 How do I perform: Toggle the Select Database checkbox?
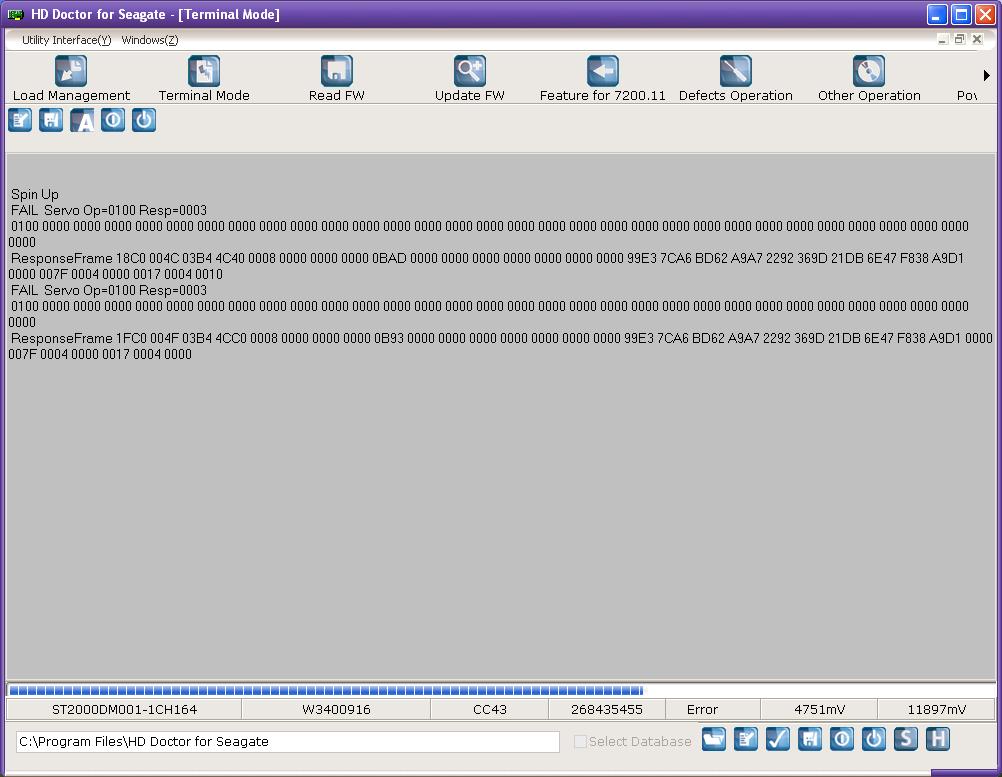tap(580, 741)
